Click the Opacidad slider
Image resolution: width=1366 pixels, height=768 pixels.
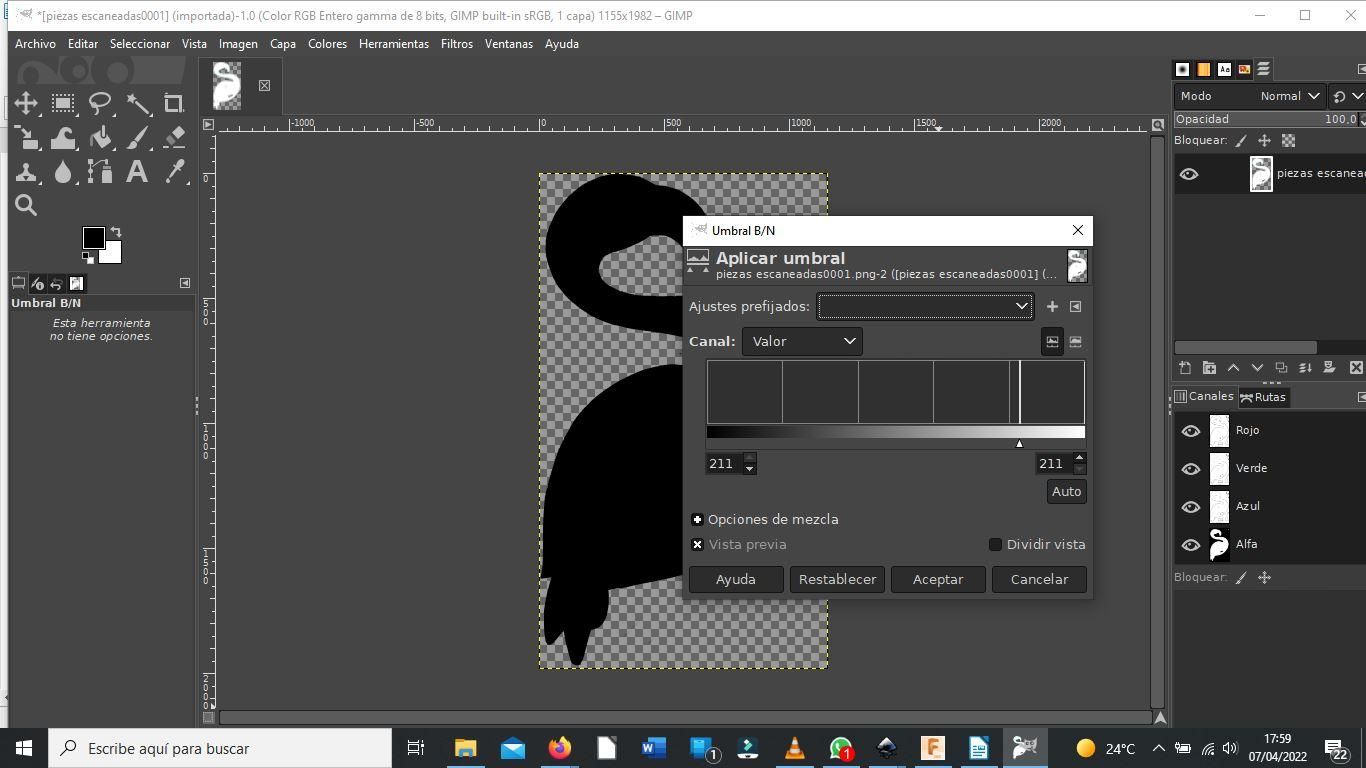(1265, 119)
